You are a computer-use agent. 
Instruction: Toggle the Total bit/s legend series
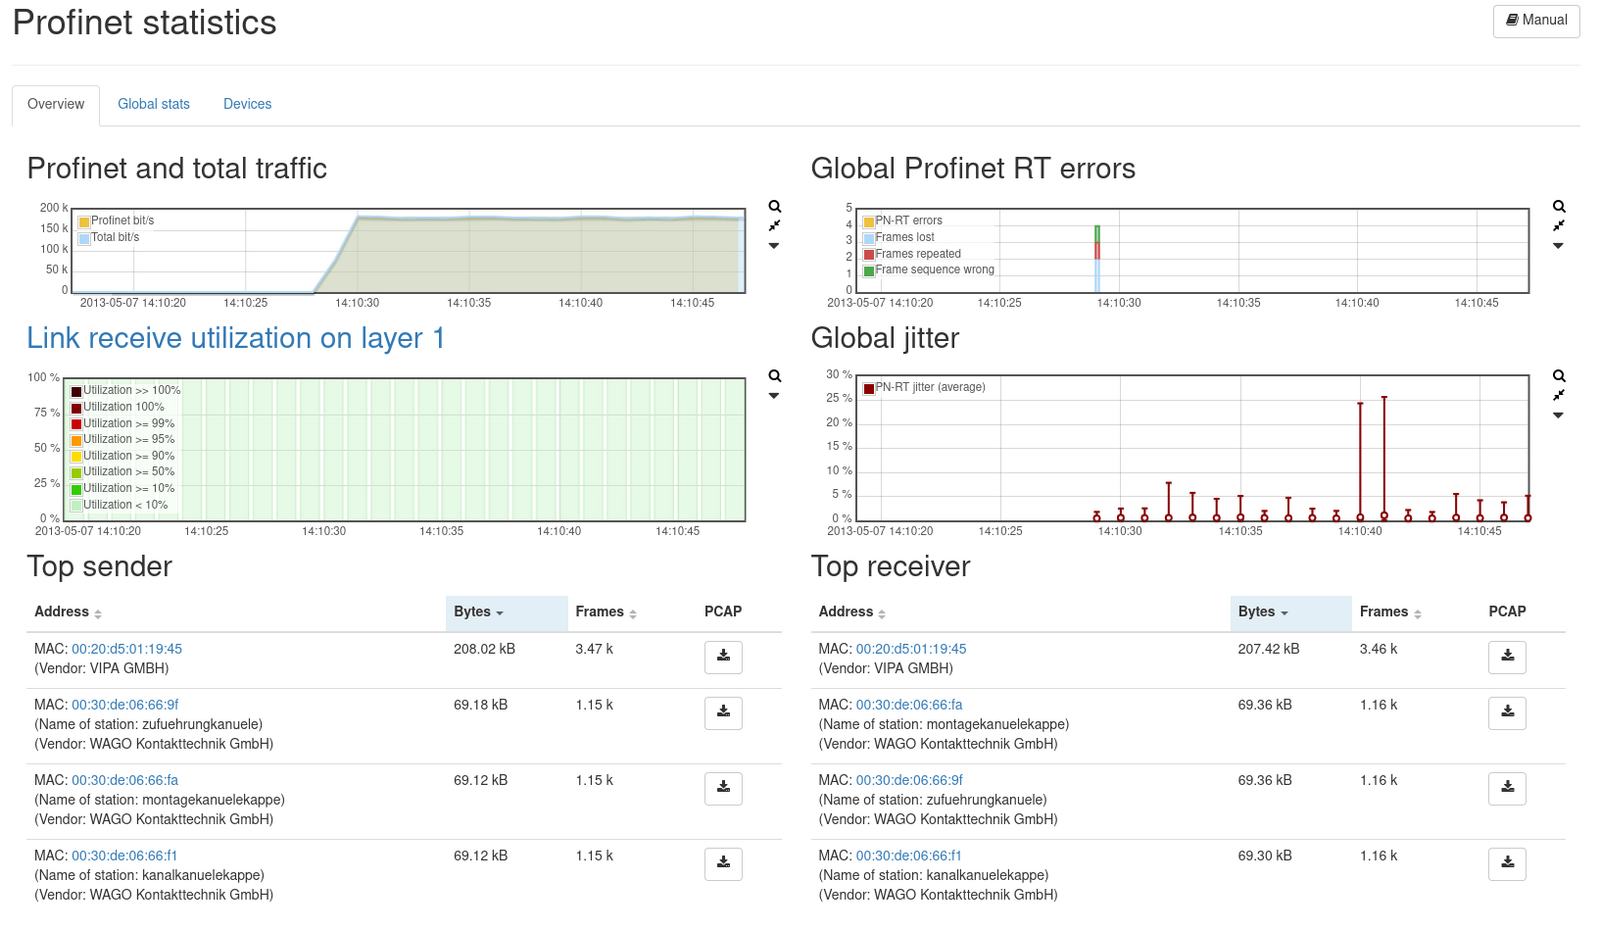pyautogui.click(x=114, y=238)
